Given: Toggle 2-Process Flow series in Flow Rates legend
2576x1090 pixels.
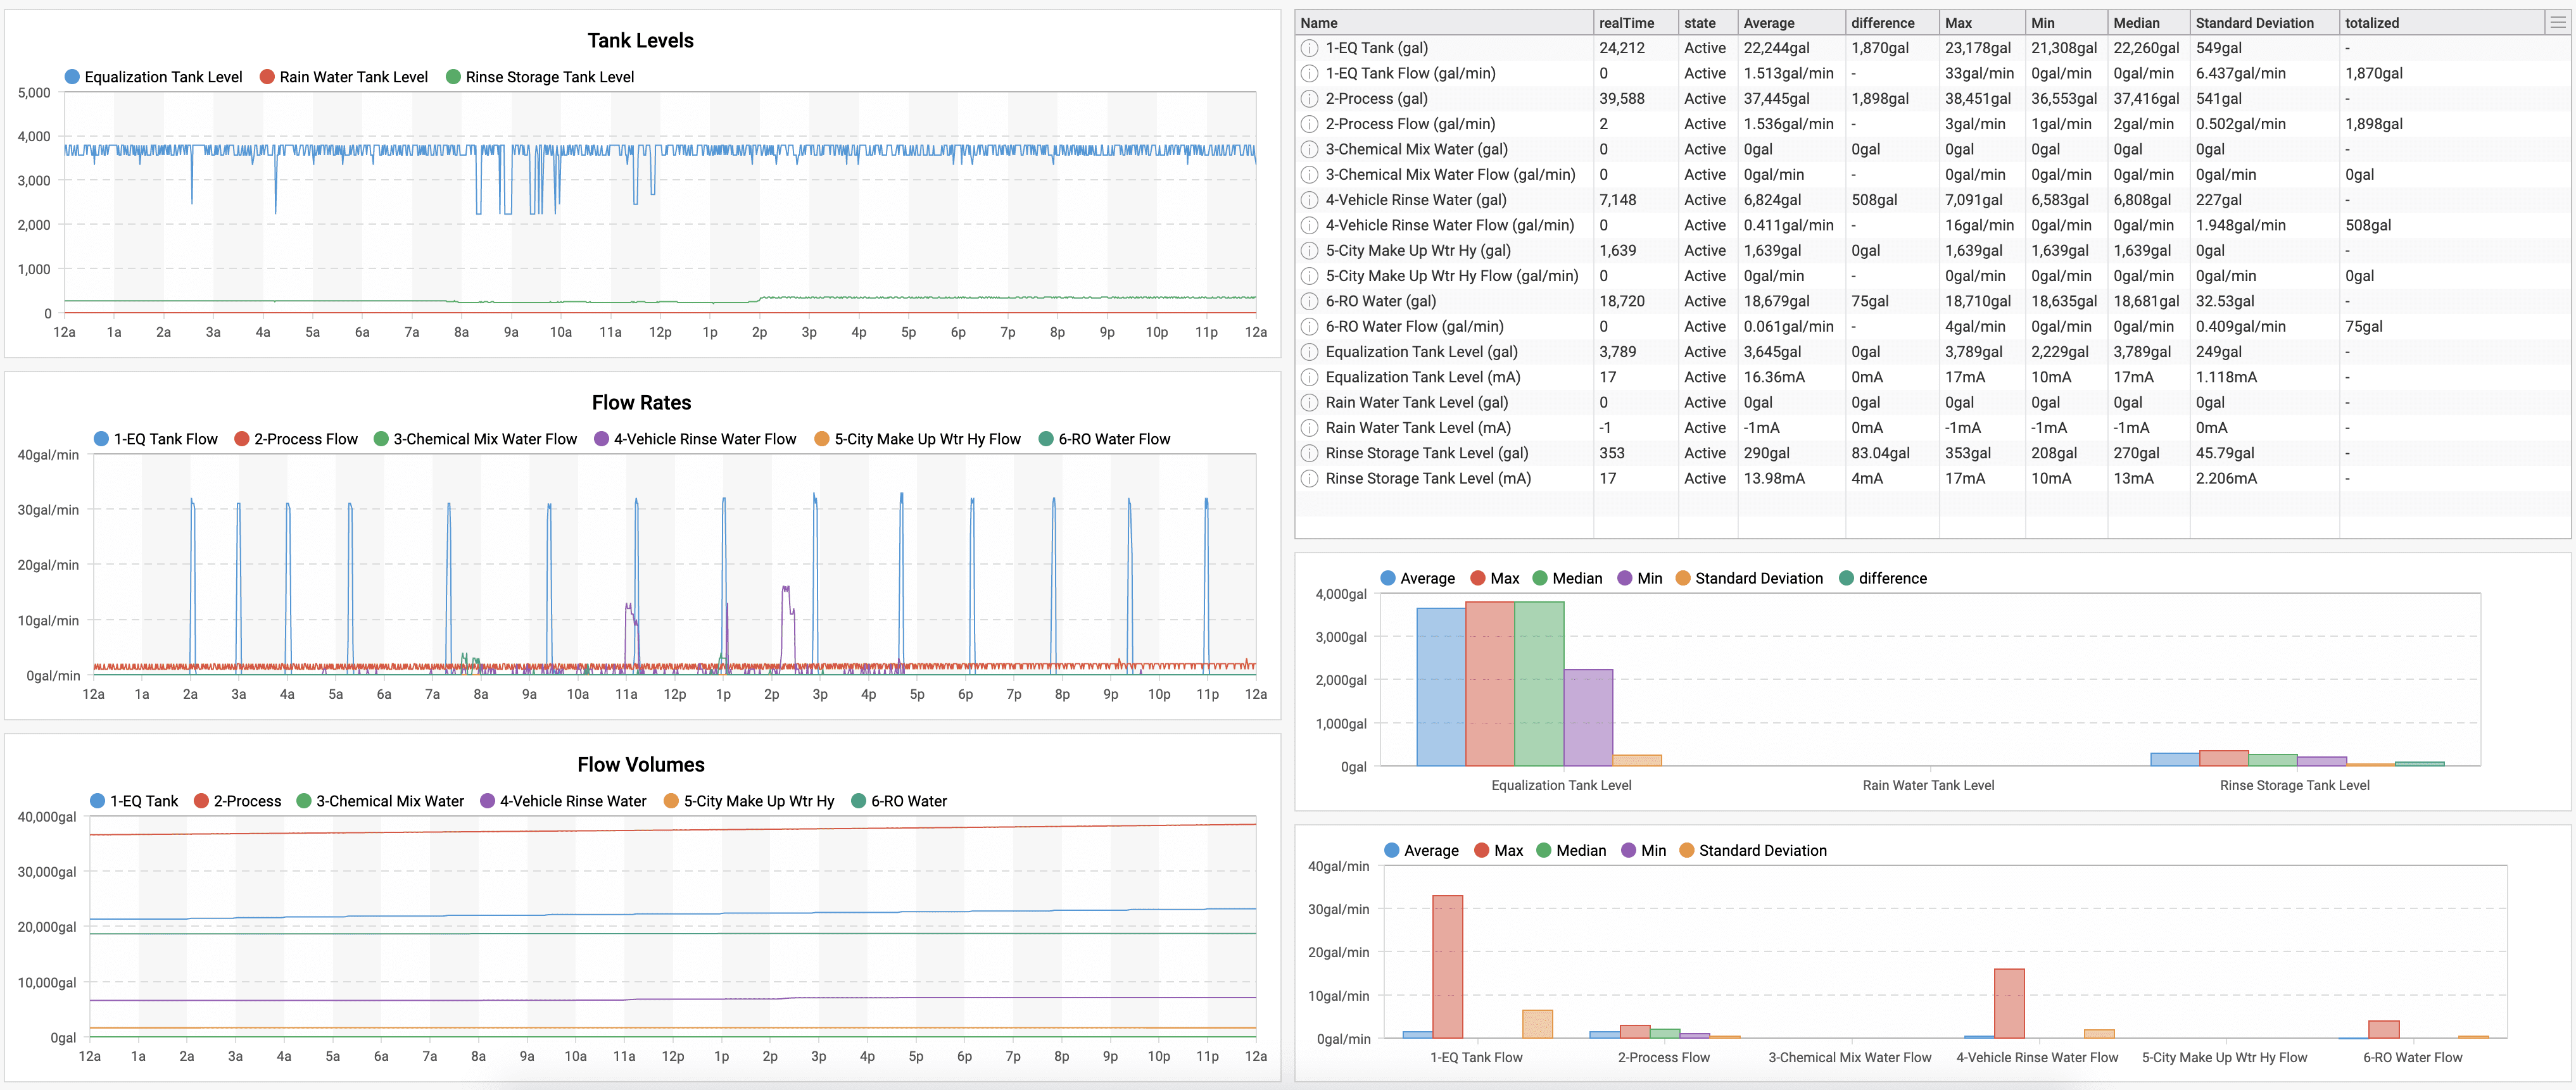Looking at the screenshot, I should pyautogui.click(x=296, y=439).
